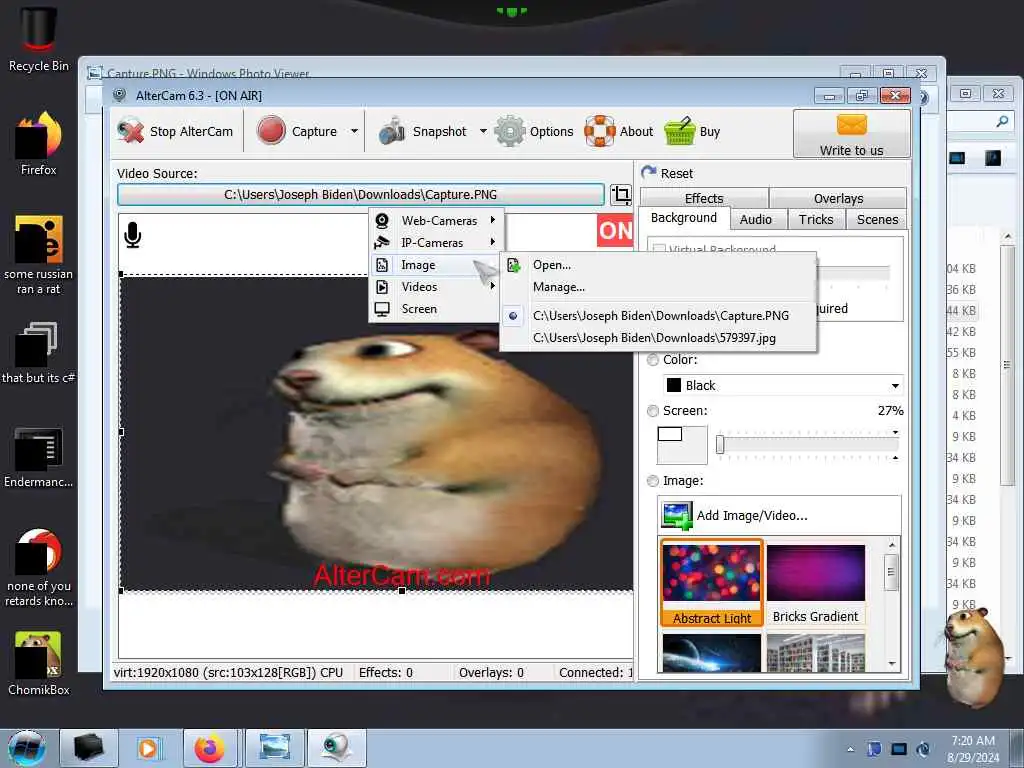Click the crop icon next to Video Source
The image size is (1024, 768).
[x=621, y=195]
